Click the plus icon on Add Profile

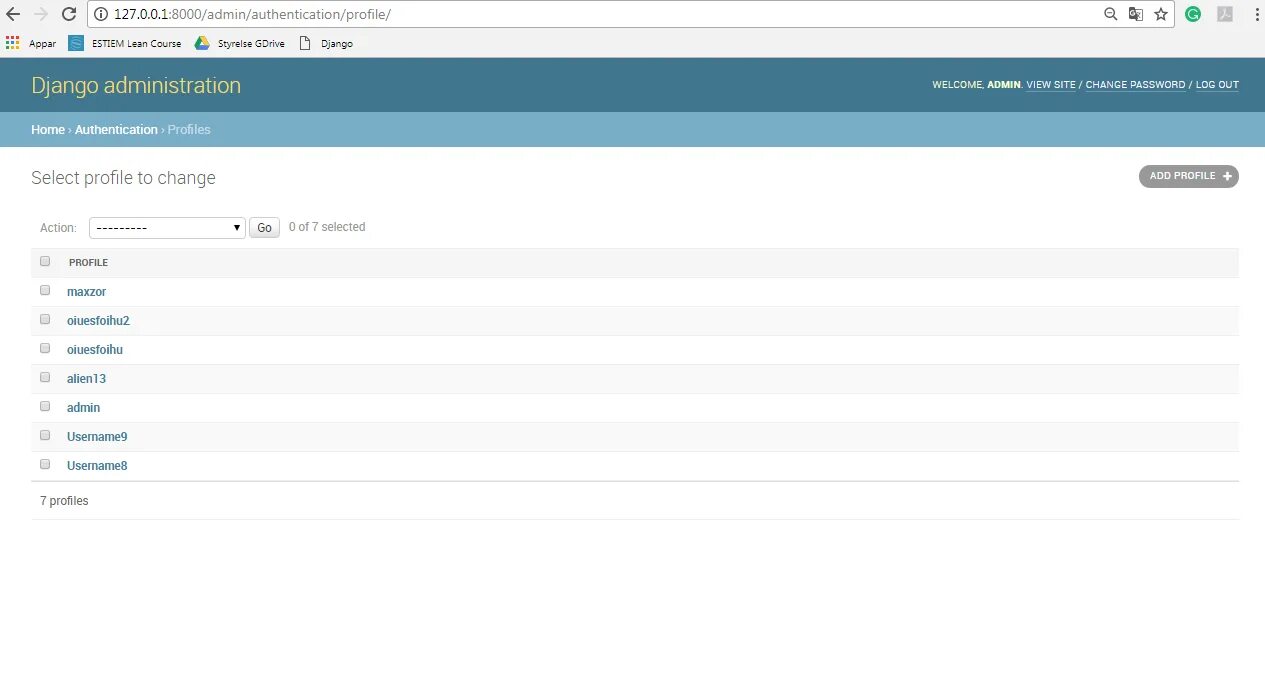(1227, 176)
